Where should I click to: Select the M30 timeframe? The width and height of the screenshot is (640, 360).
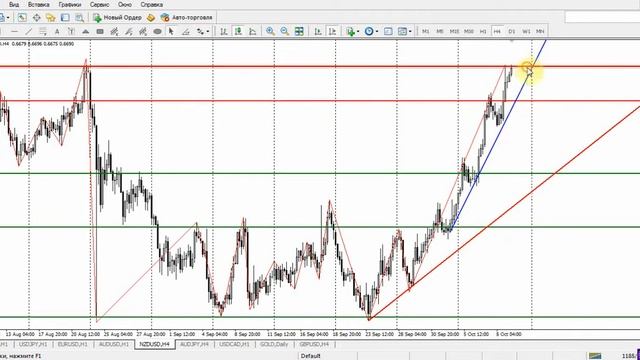(469, 31)
